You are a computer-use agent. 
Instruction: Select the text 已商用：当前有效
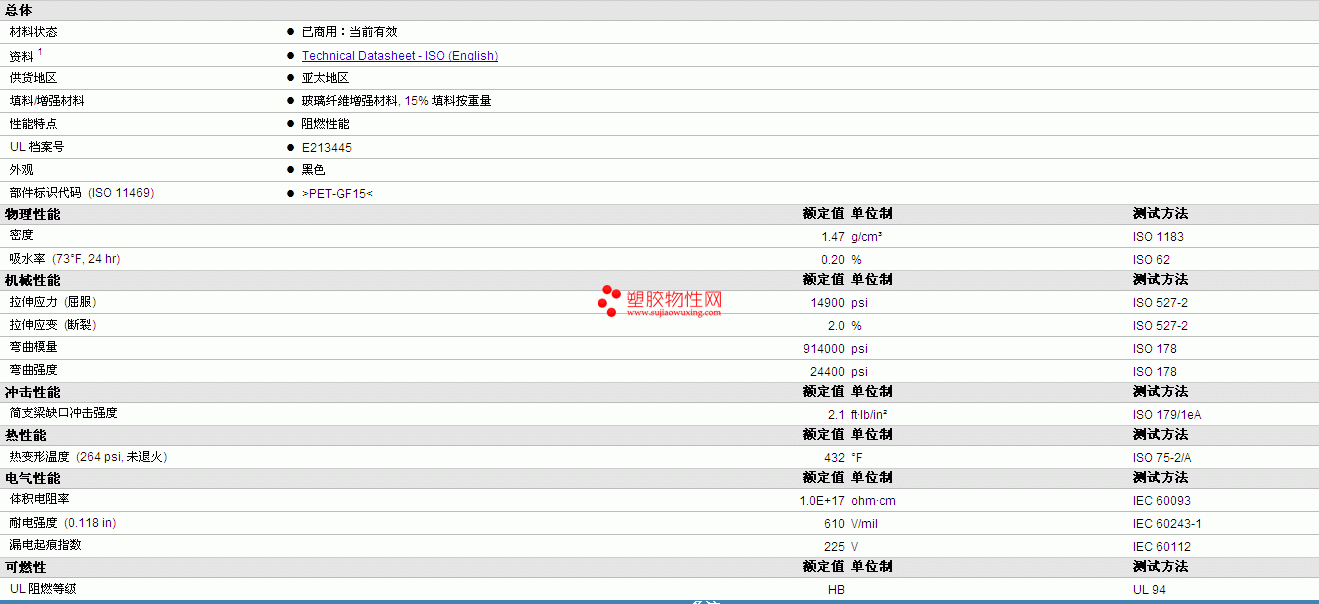(349, 32)
